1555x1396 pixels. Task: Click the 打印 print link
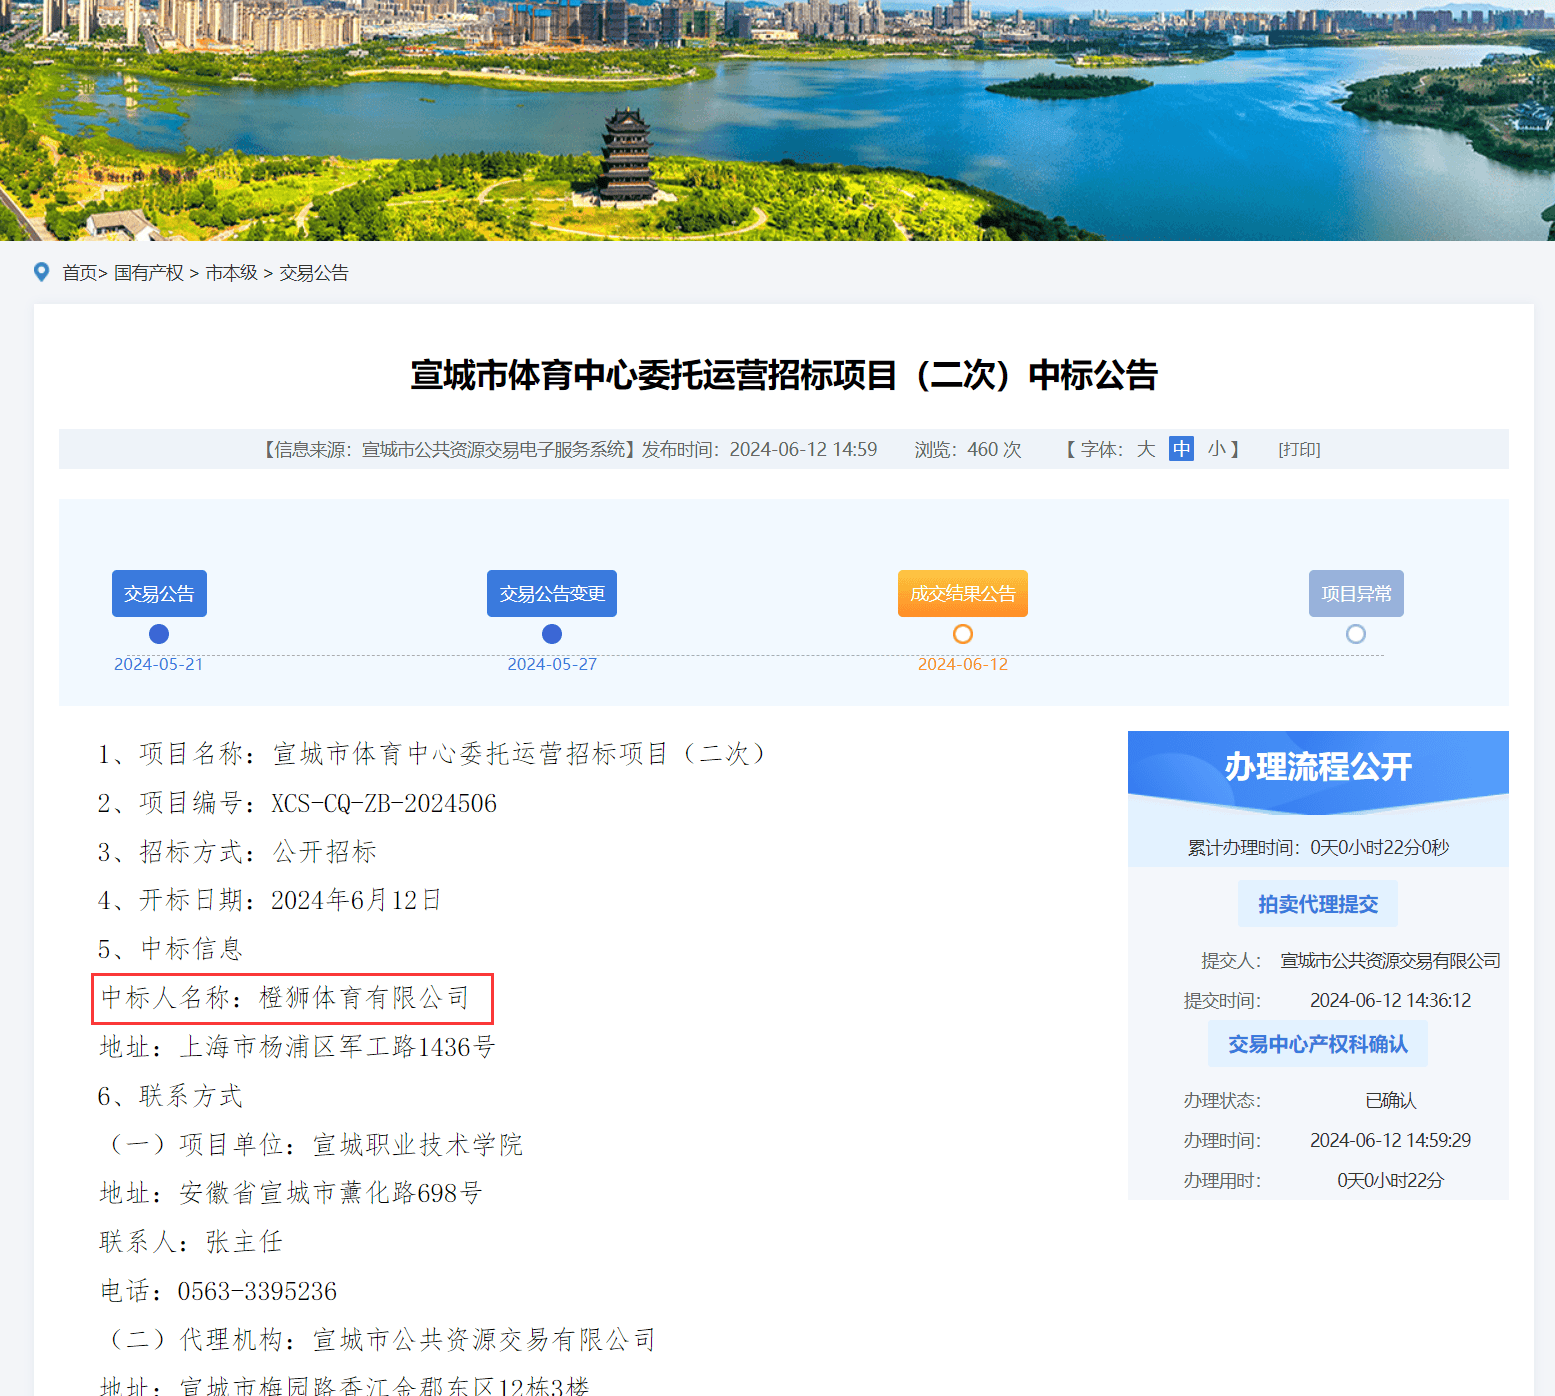pyautogui.click(x=1299, y=450)
